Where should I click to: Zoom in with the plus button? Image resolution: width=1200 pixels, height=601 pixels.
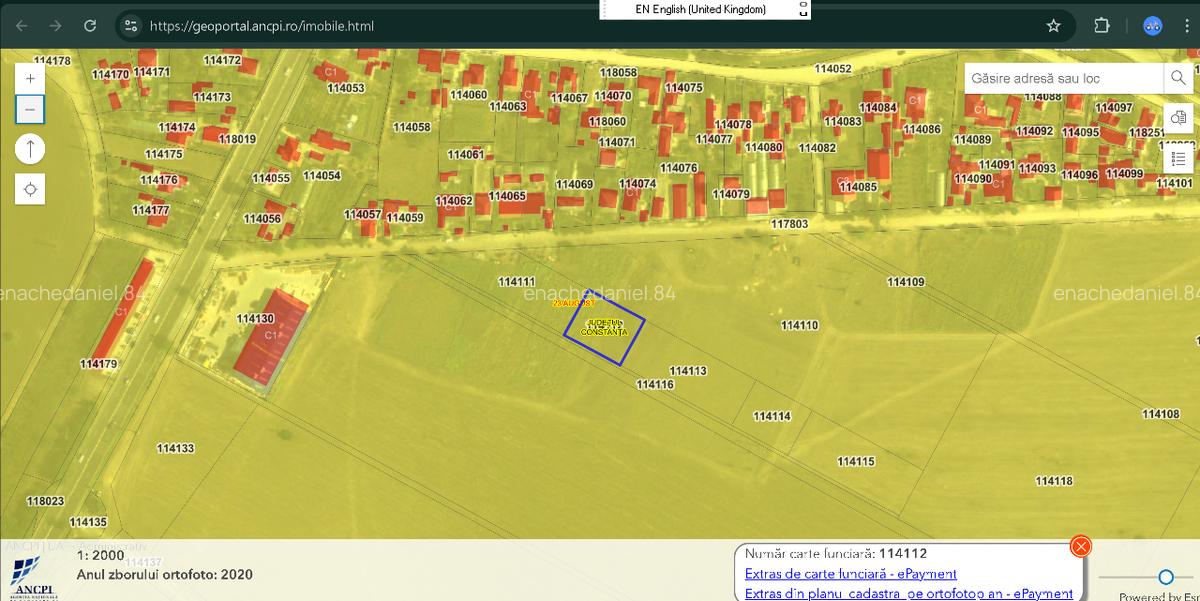[x=30, y=78]
